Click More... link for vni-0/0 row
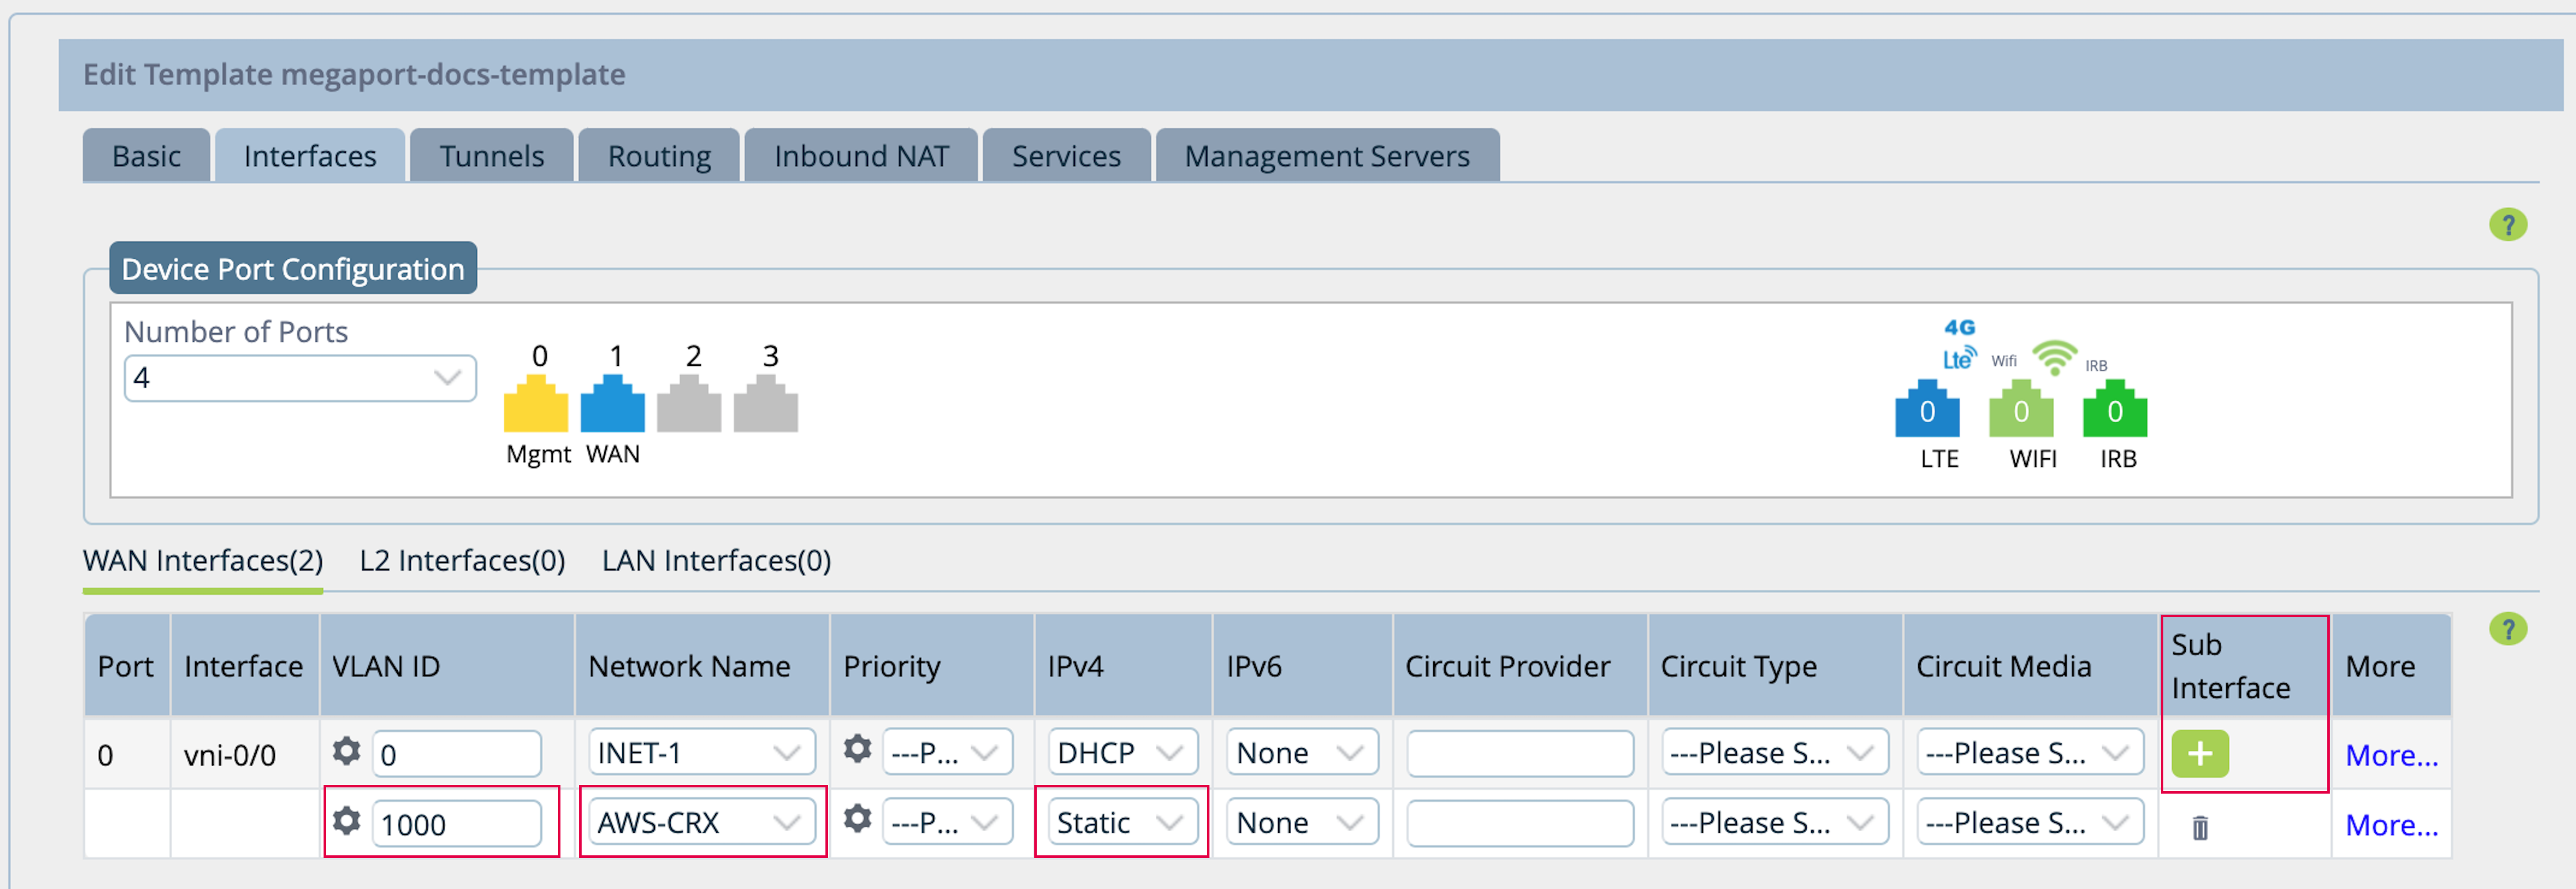Viewport: 2576px width, 889px height. click(x=2390, y=755)
